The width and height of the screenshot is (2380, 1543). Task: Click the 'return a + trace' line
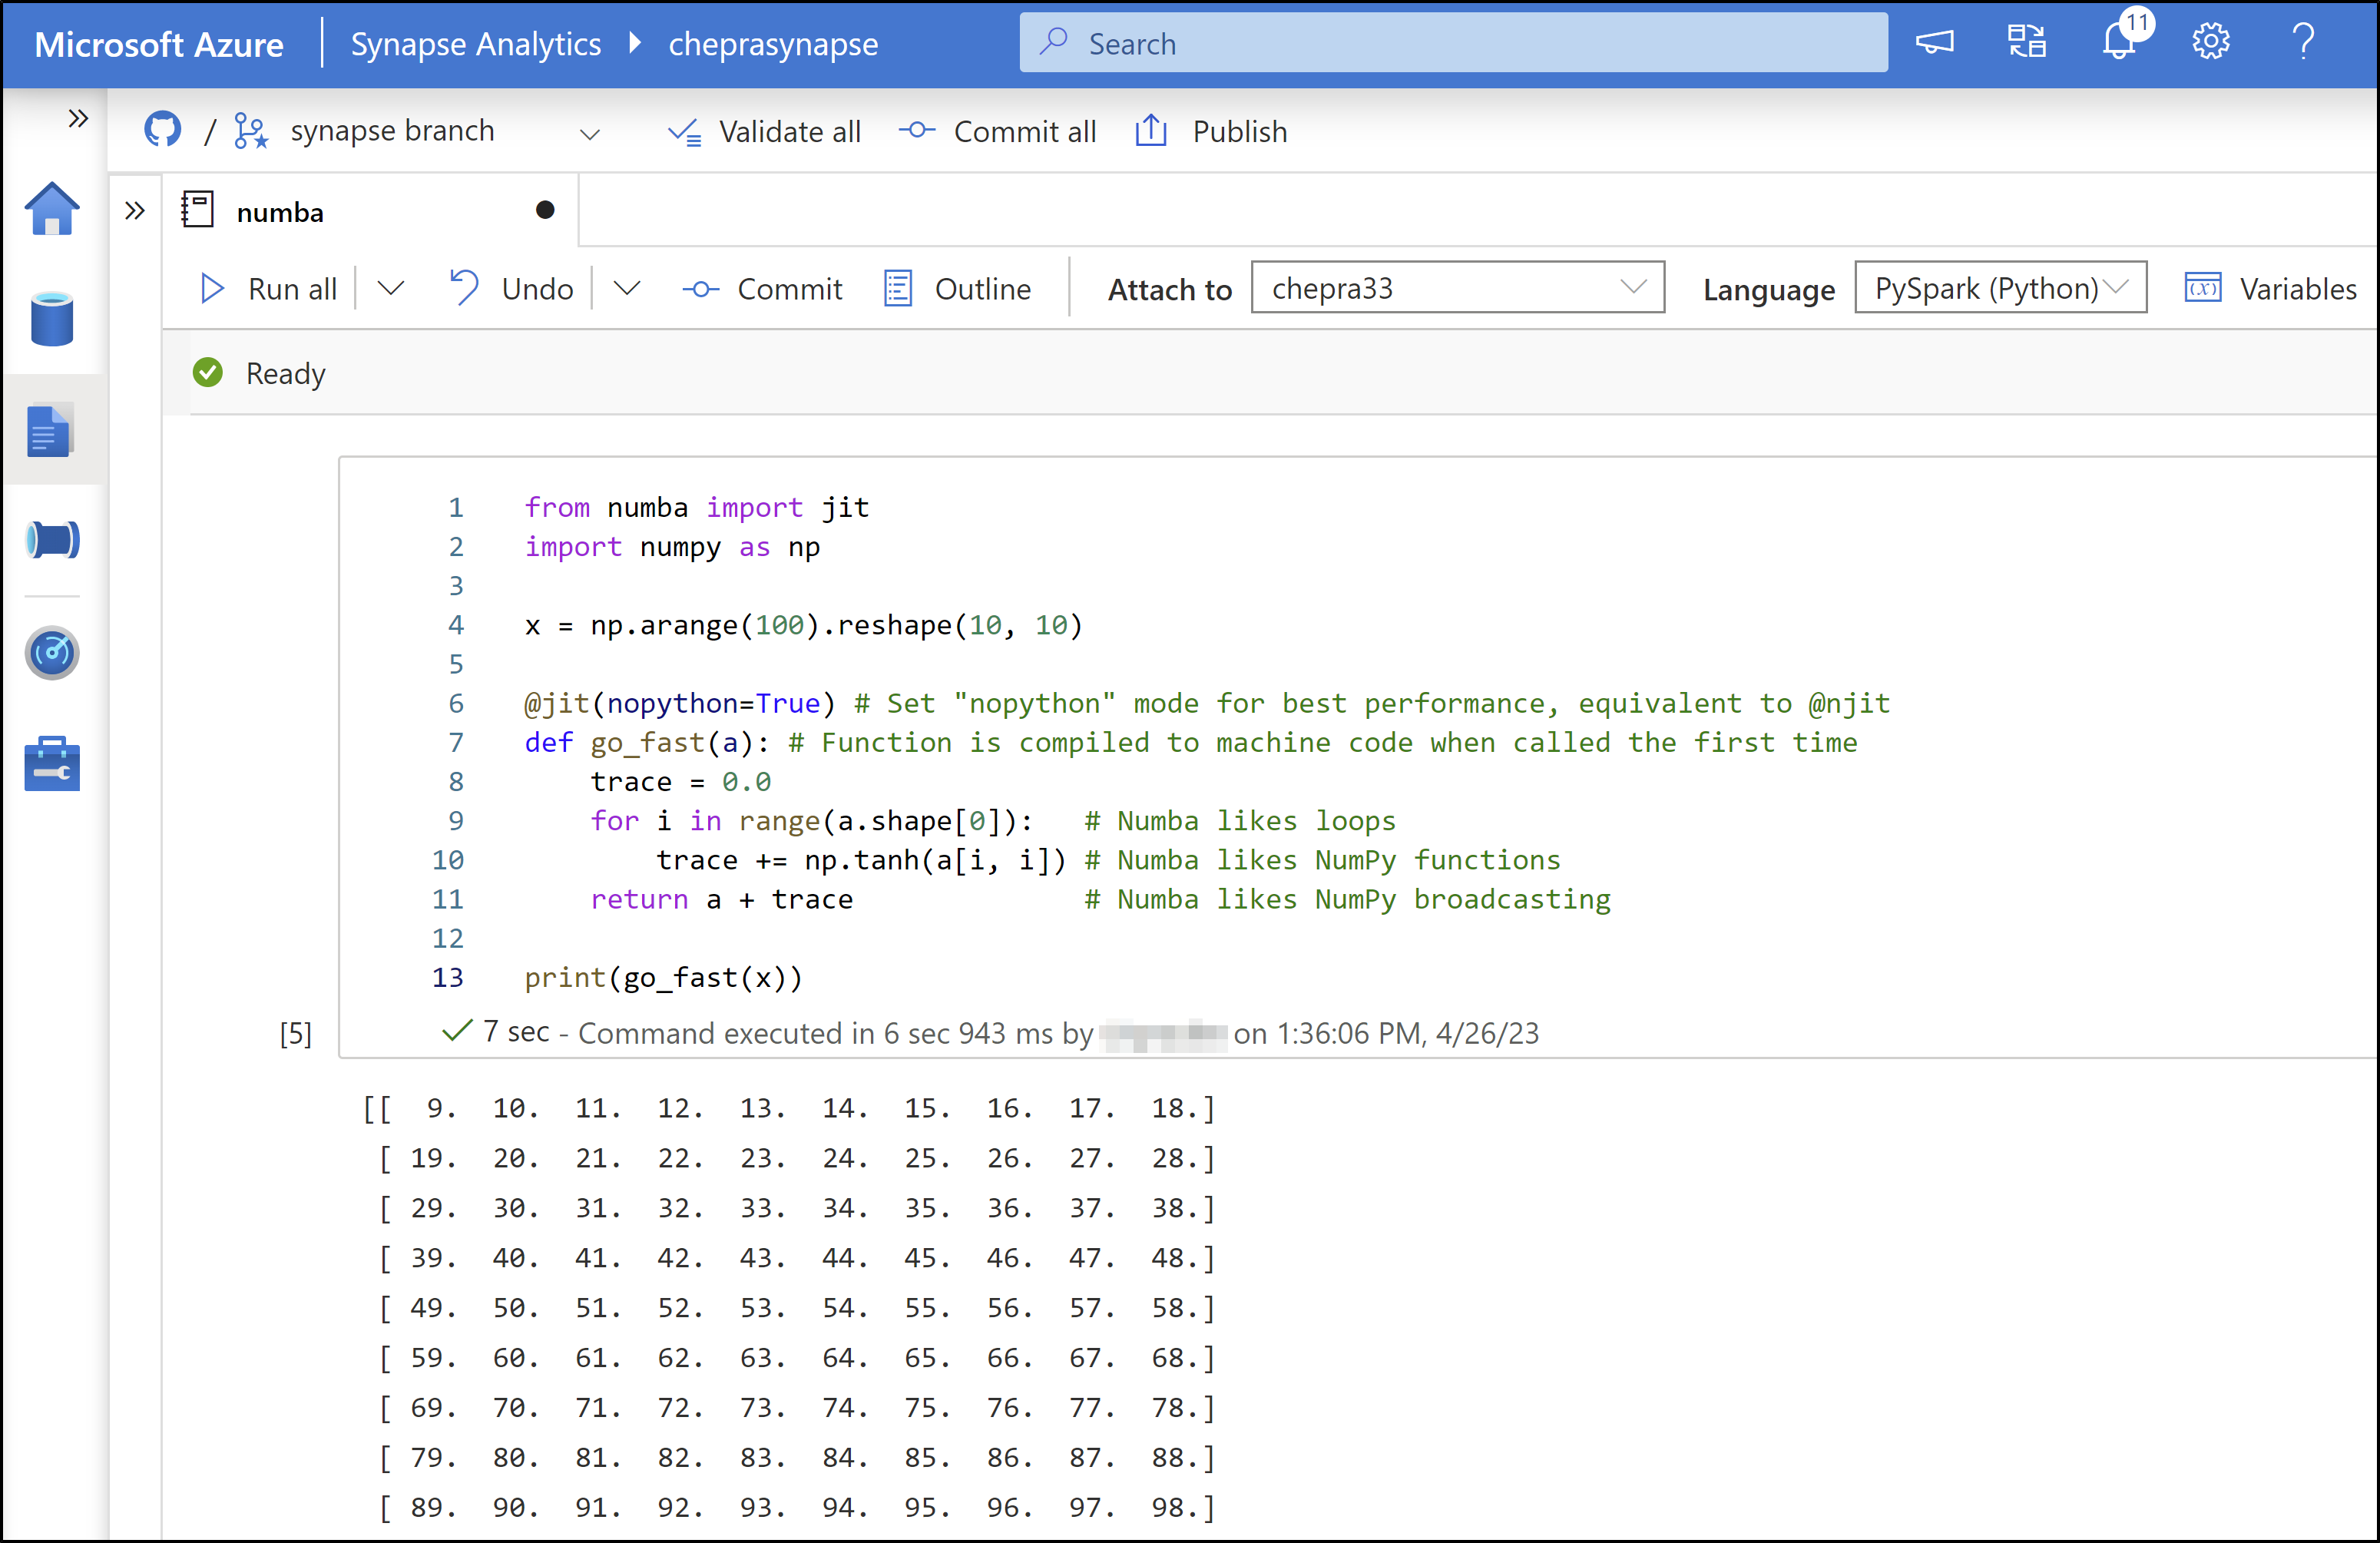click(x=722, y=900)
